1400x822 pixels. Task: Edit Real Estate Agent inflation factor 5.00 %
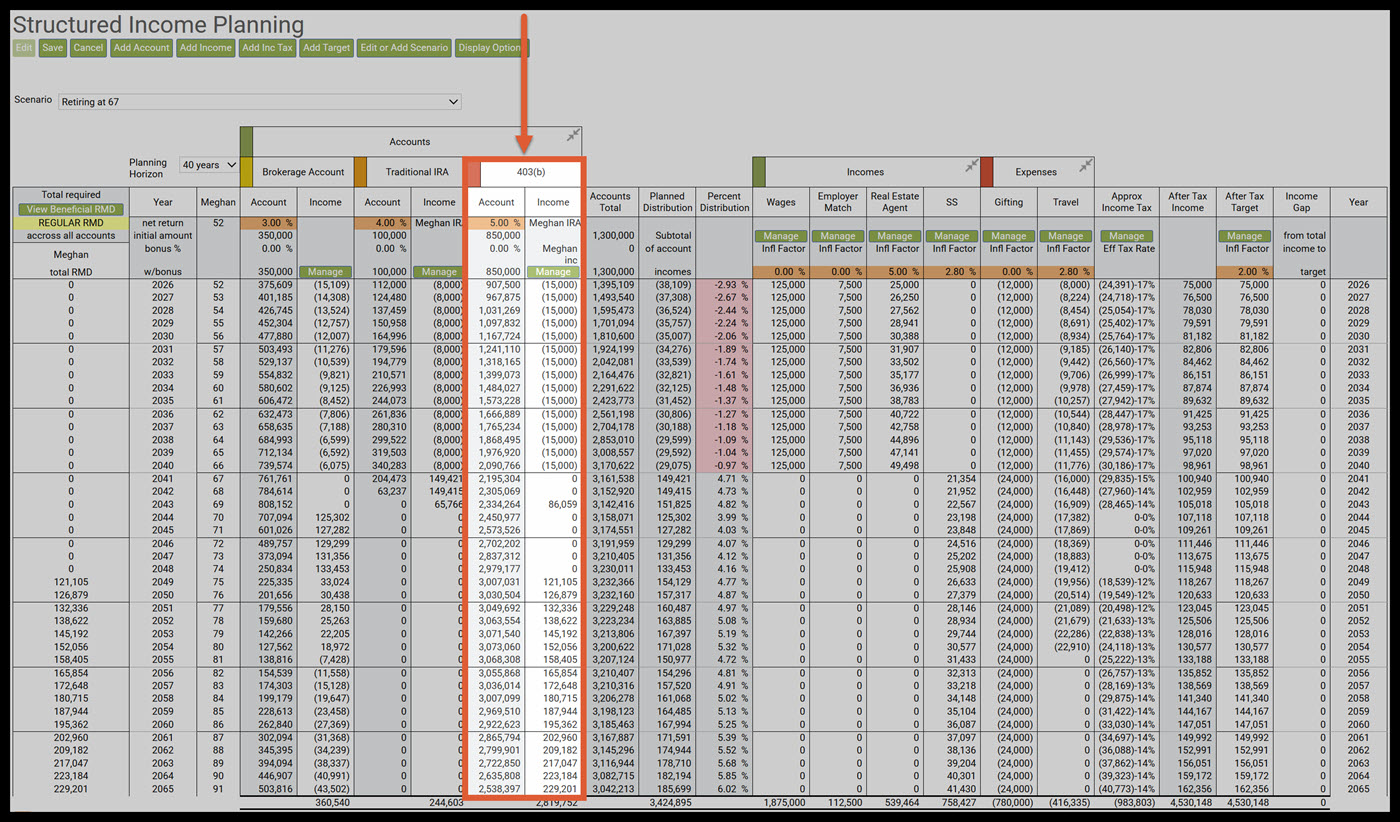pos(895,271)
